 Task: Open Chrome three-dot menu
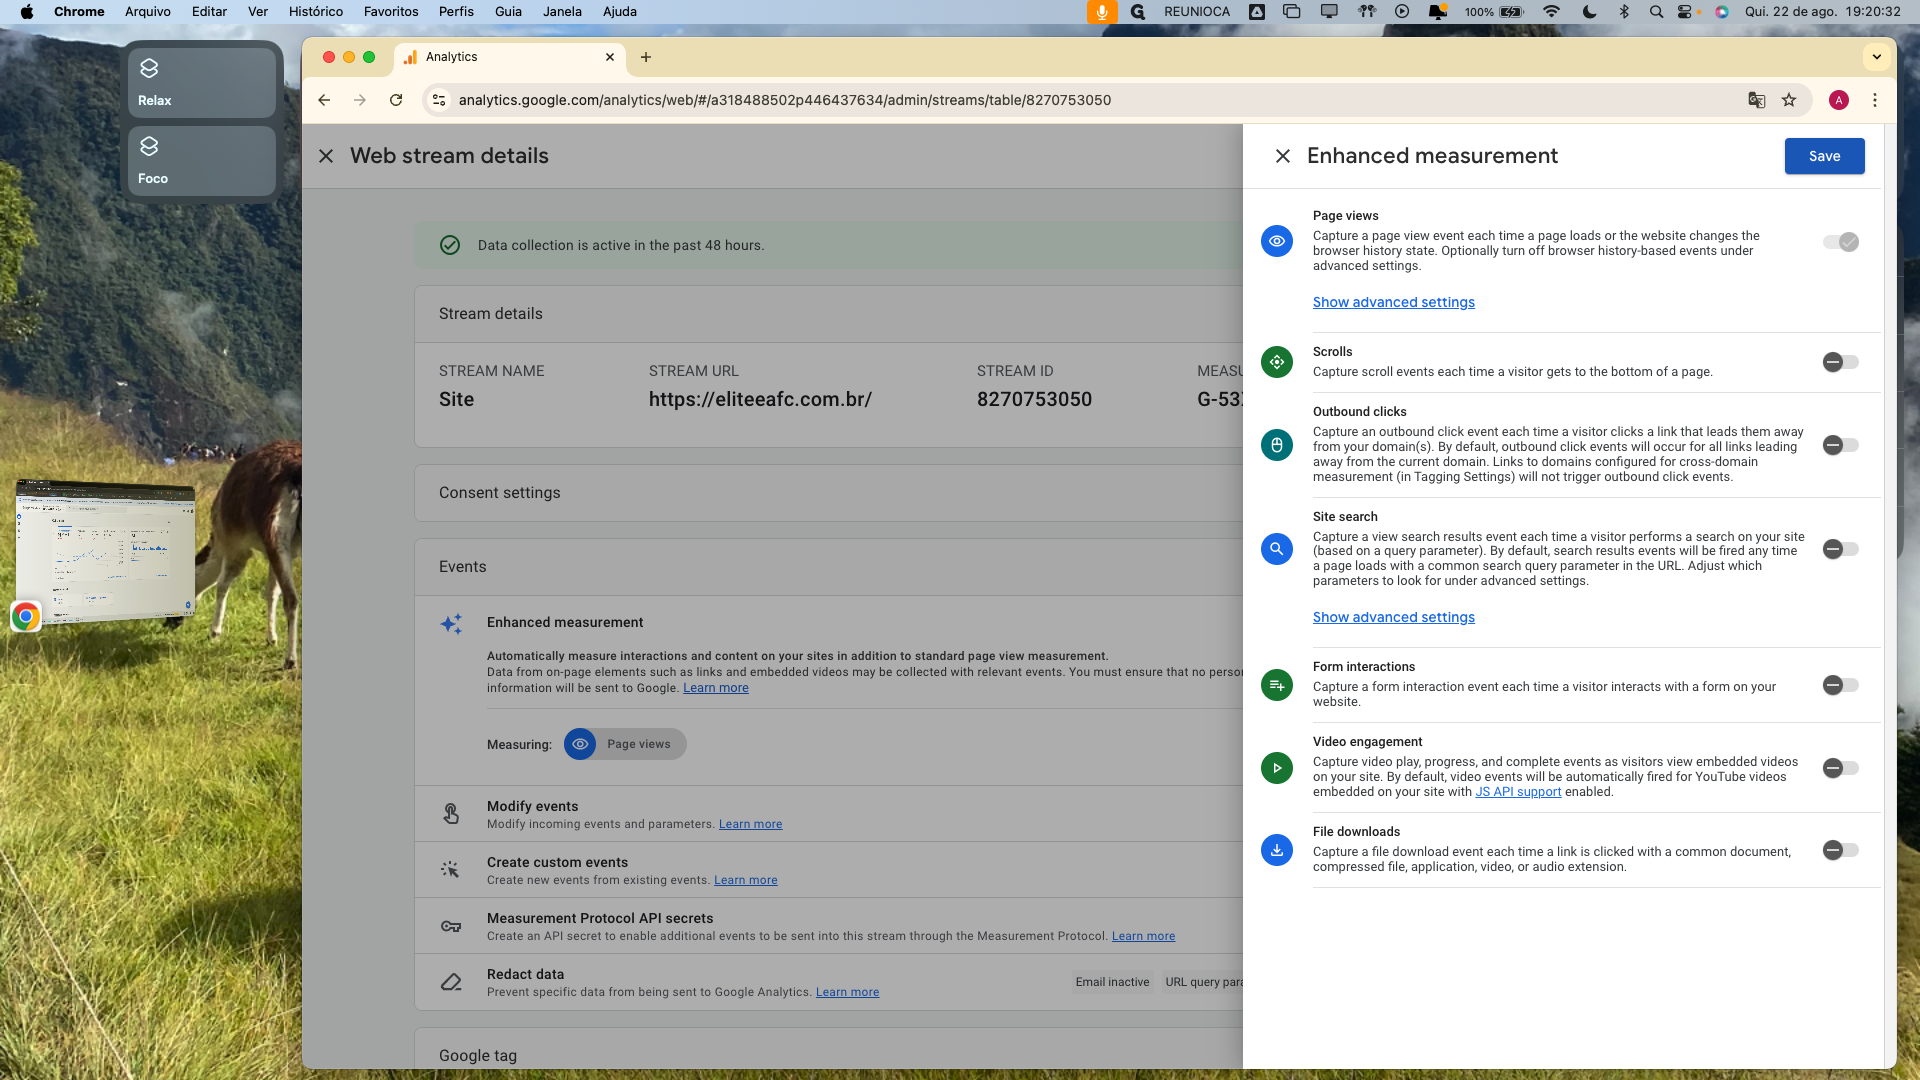point(1875,100)
